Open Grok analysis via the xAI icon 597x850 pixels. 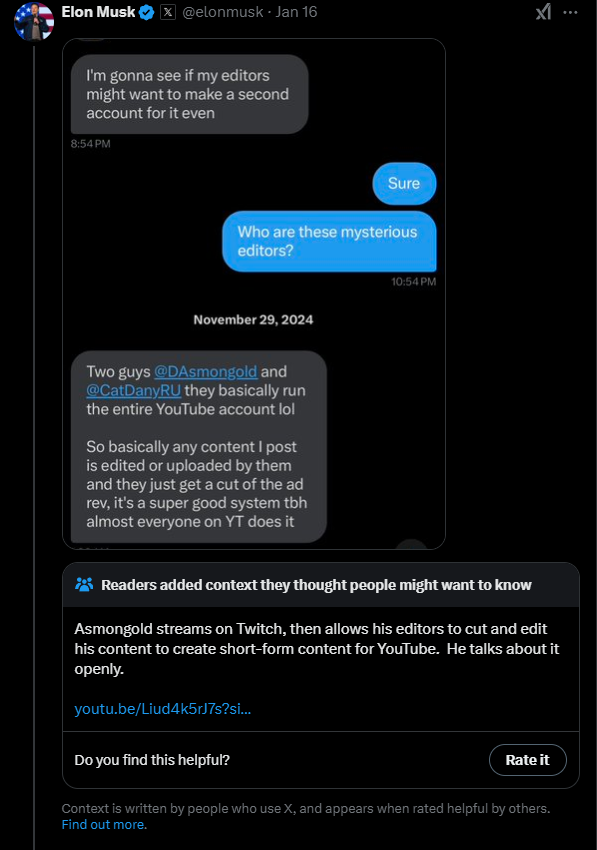pyautogui.click(x=543, y=11)
